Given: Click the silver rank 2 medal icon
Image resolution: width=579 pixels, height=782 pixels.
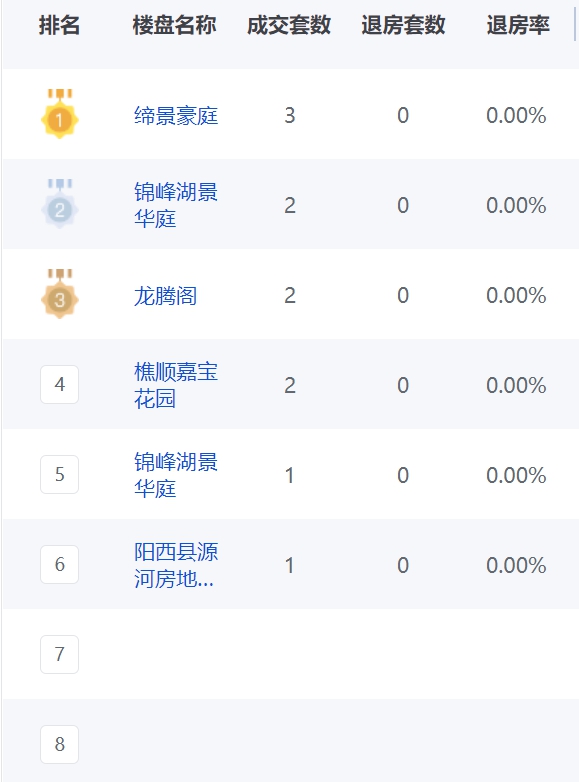Looking at the screenshot, I should click(60, 203).
